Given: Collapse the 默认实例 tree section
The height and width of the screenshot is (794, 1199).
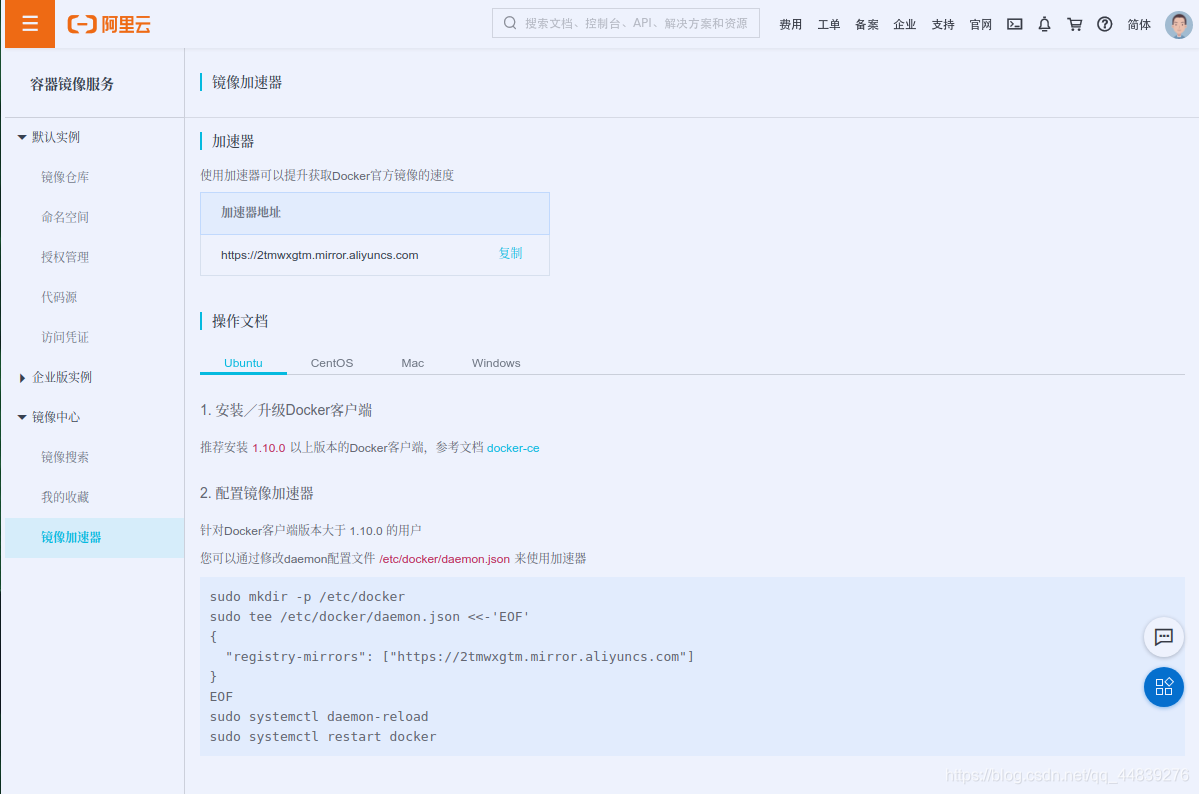Looking at the screenshot, I should pyautogui.click(x=21, y=137).
